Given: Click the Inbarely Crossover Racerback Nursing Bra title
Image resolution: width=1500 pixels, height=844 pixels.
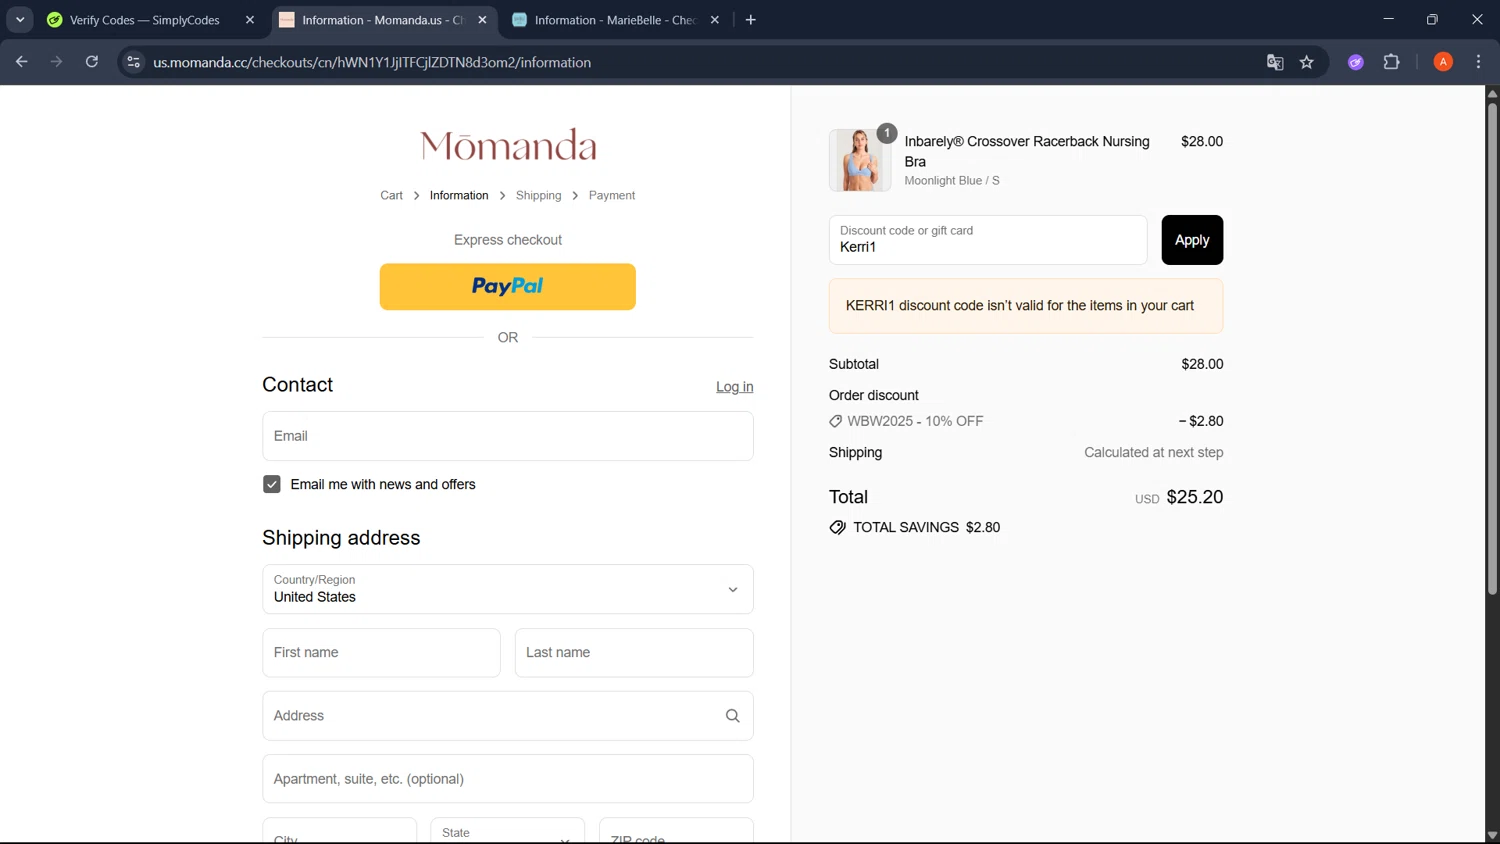Looking at the screenshot, I should [x=1027, y=151].
